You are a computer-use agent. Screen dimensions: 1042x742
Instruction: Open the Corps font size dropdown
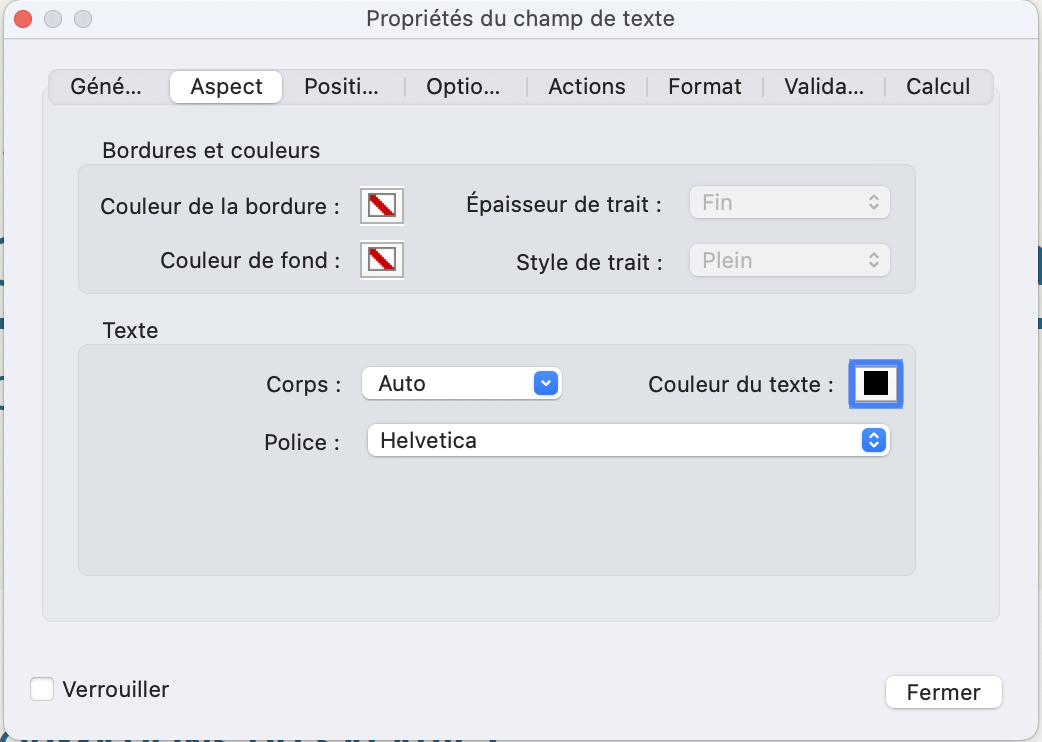click(462, 383)
